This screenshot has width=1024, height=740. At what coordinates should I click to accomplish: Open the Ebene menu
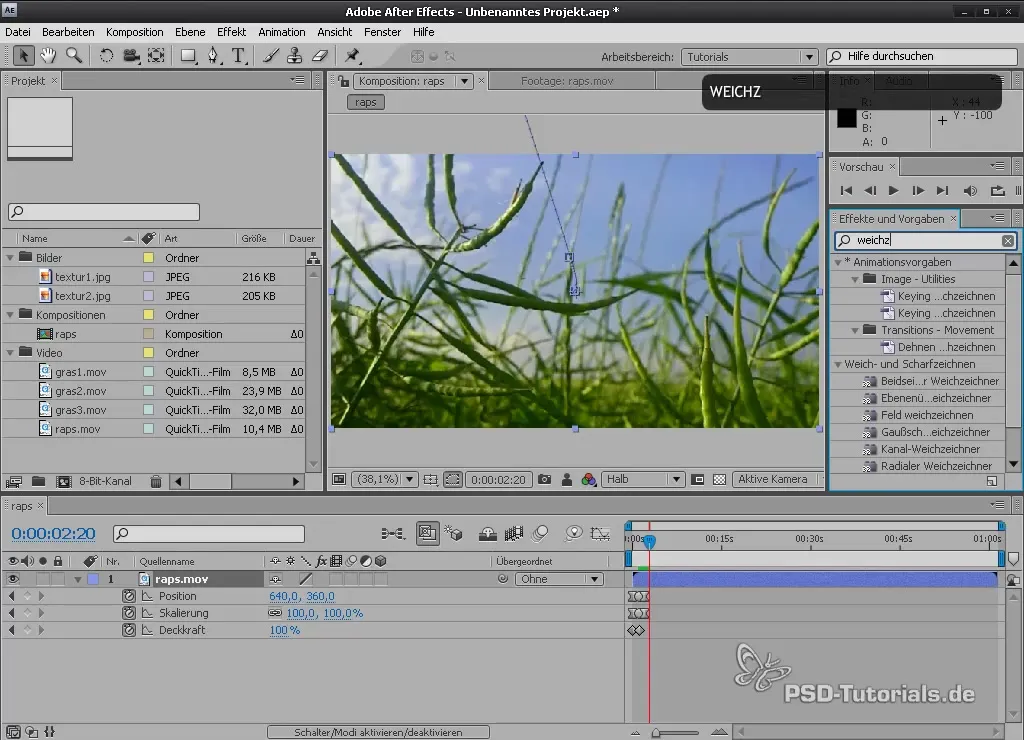(190, 32)
